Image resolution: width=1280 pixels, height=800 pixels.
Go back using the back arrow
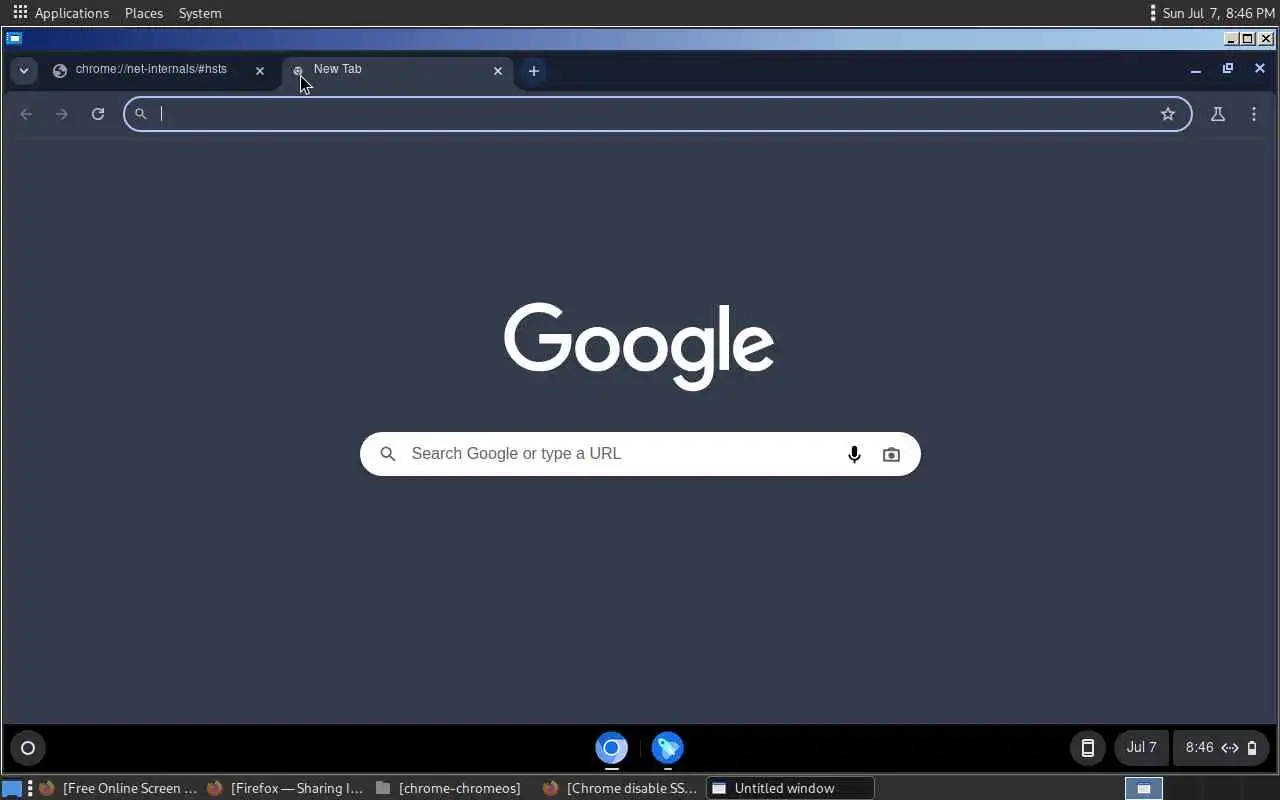(x=26, y=114)
